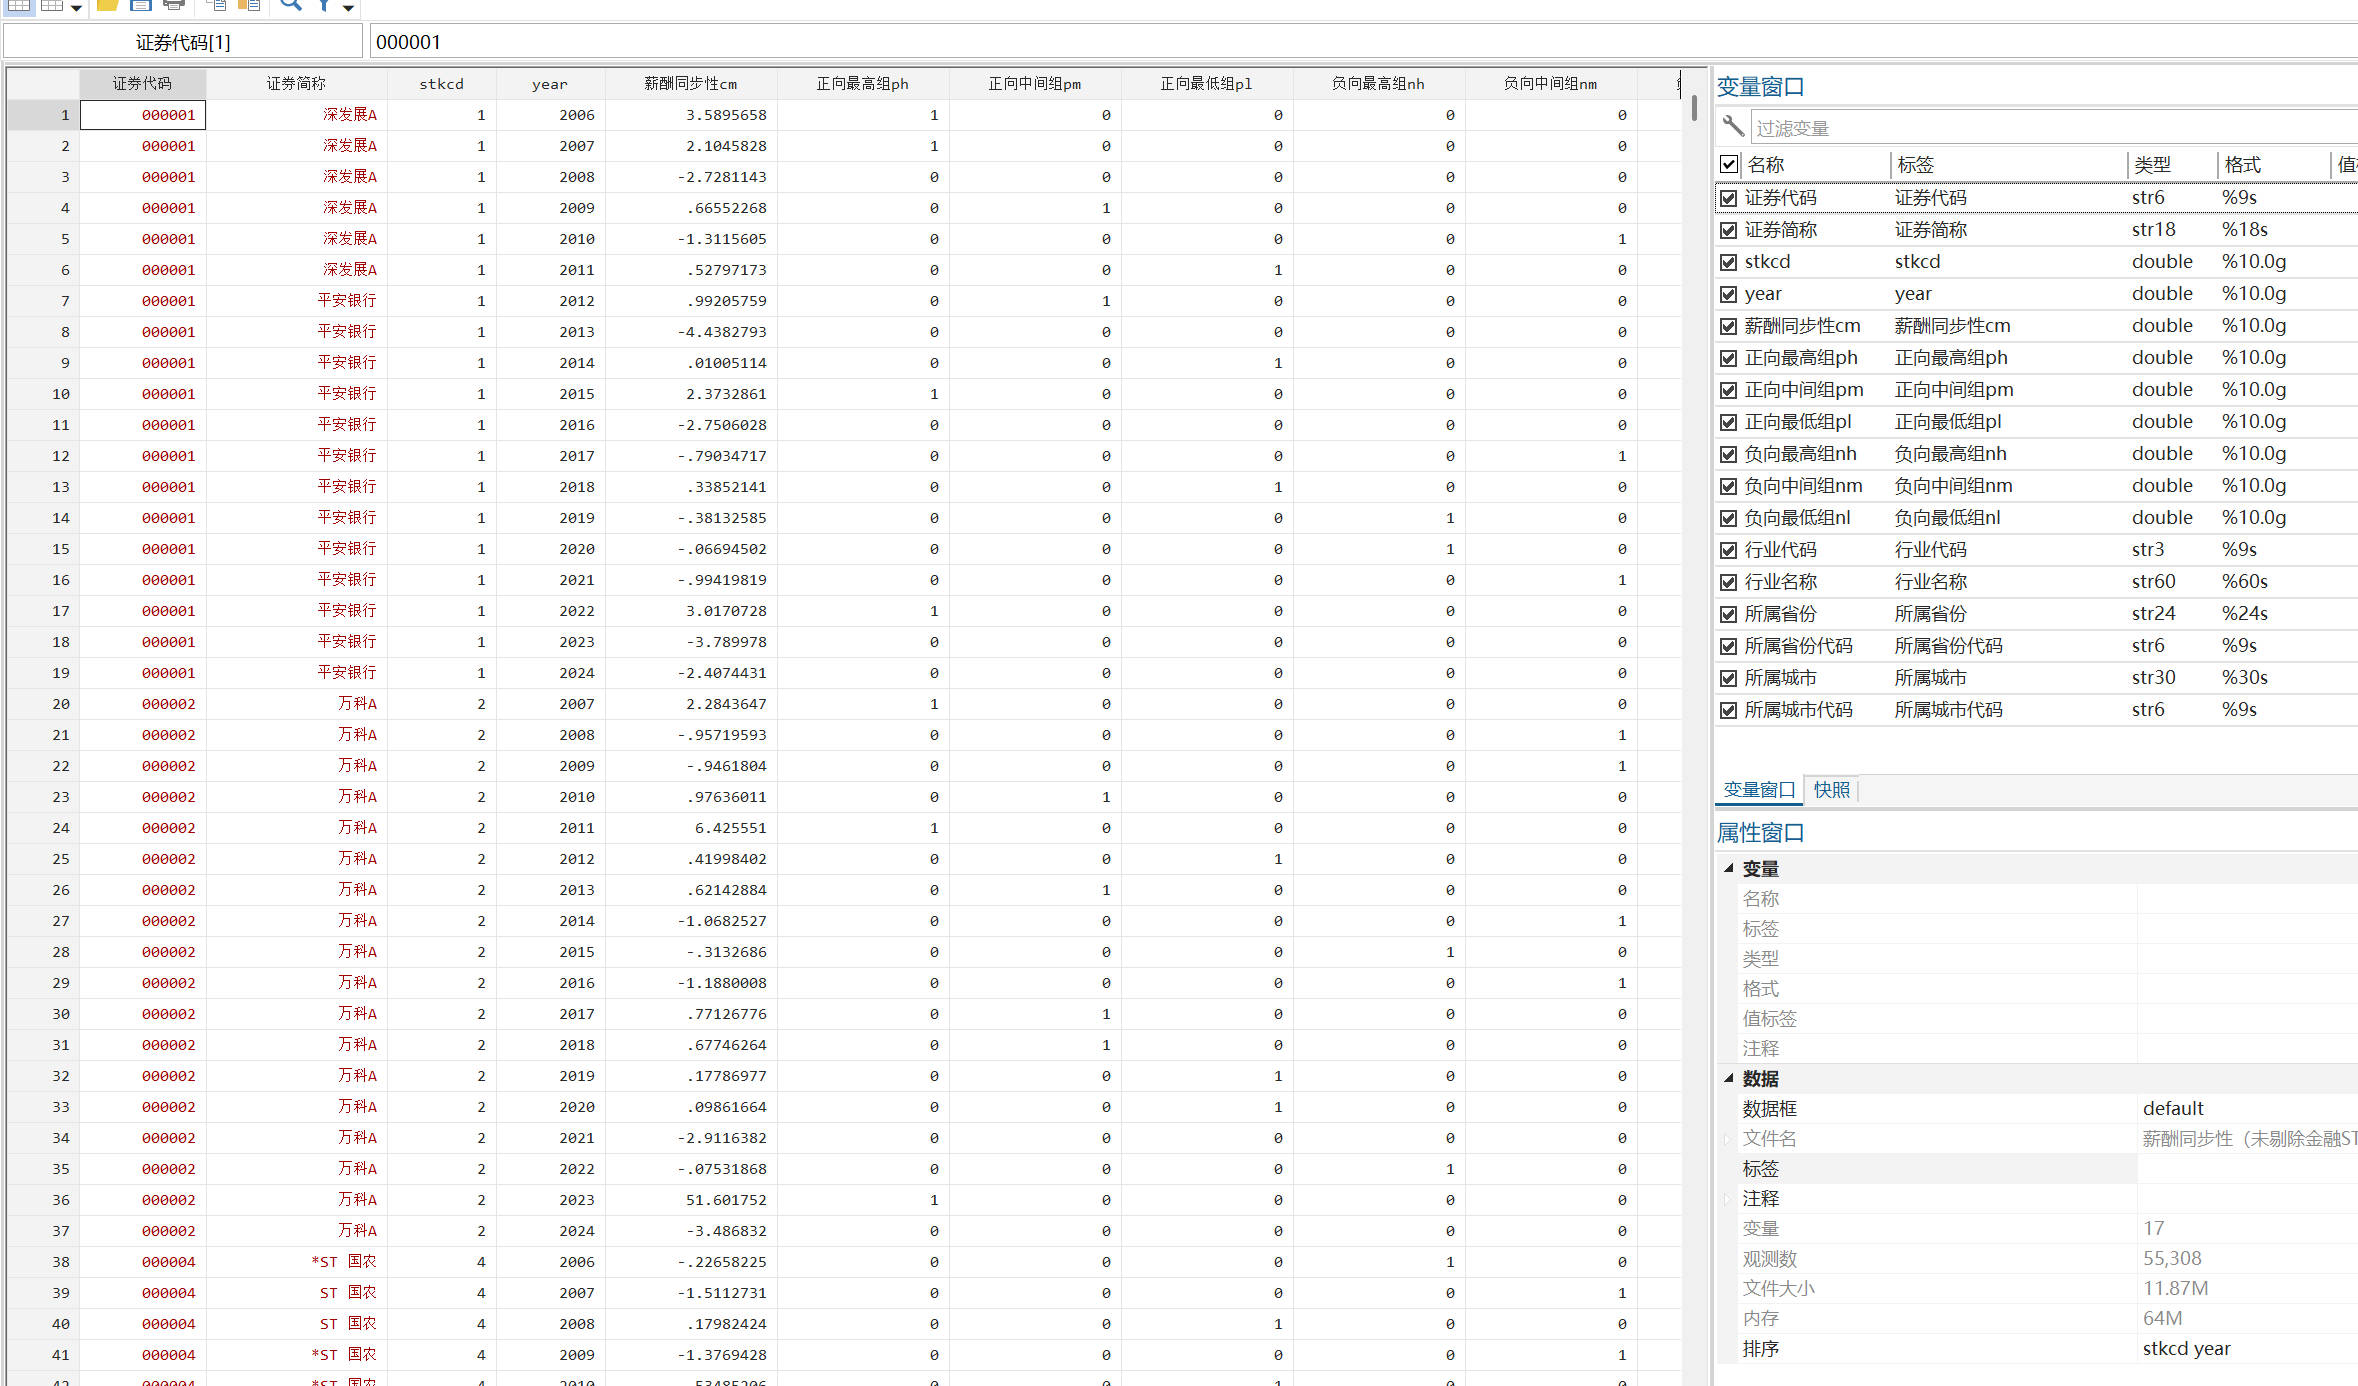
Task: Select the 变量窗口 tab
Action: [1758, 790]
